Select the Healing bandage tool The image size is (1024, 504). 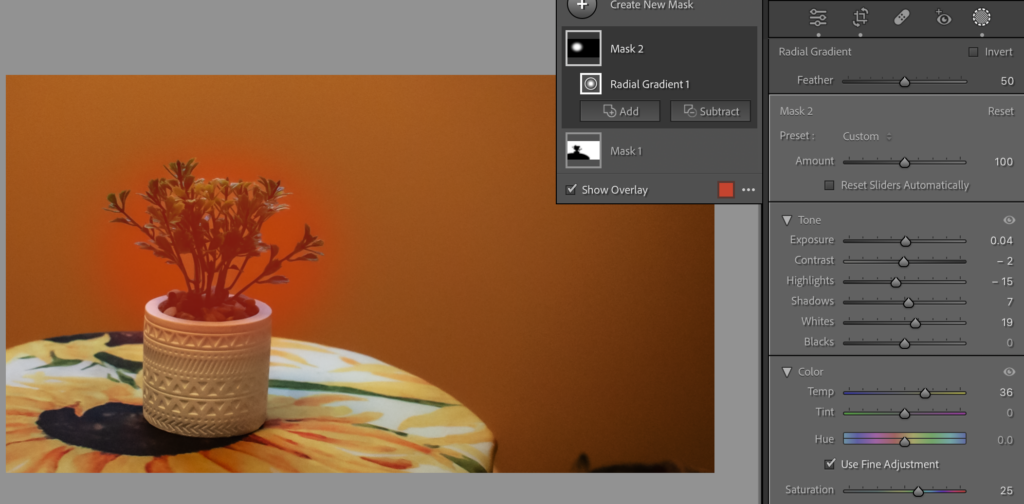click(x=901, y=18)
